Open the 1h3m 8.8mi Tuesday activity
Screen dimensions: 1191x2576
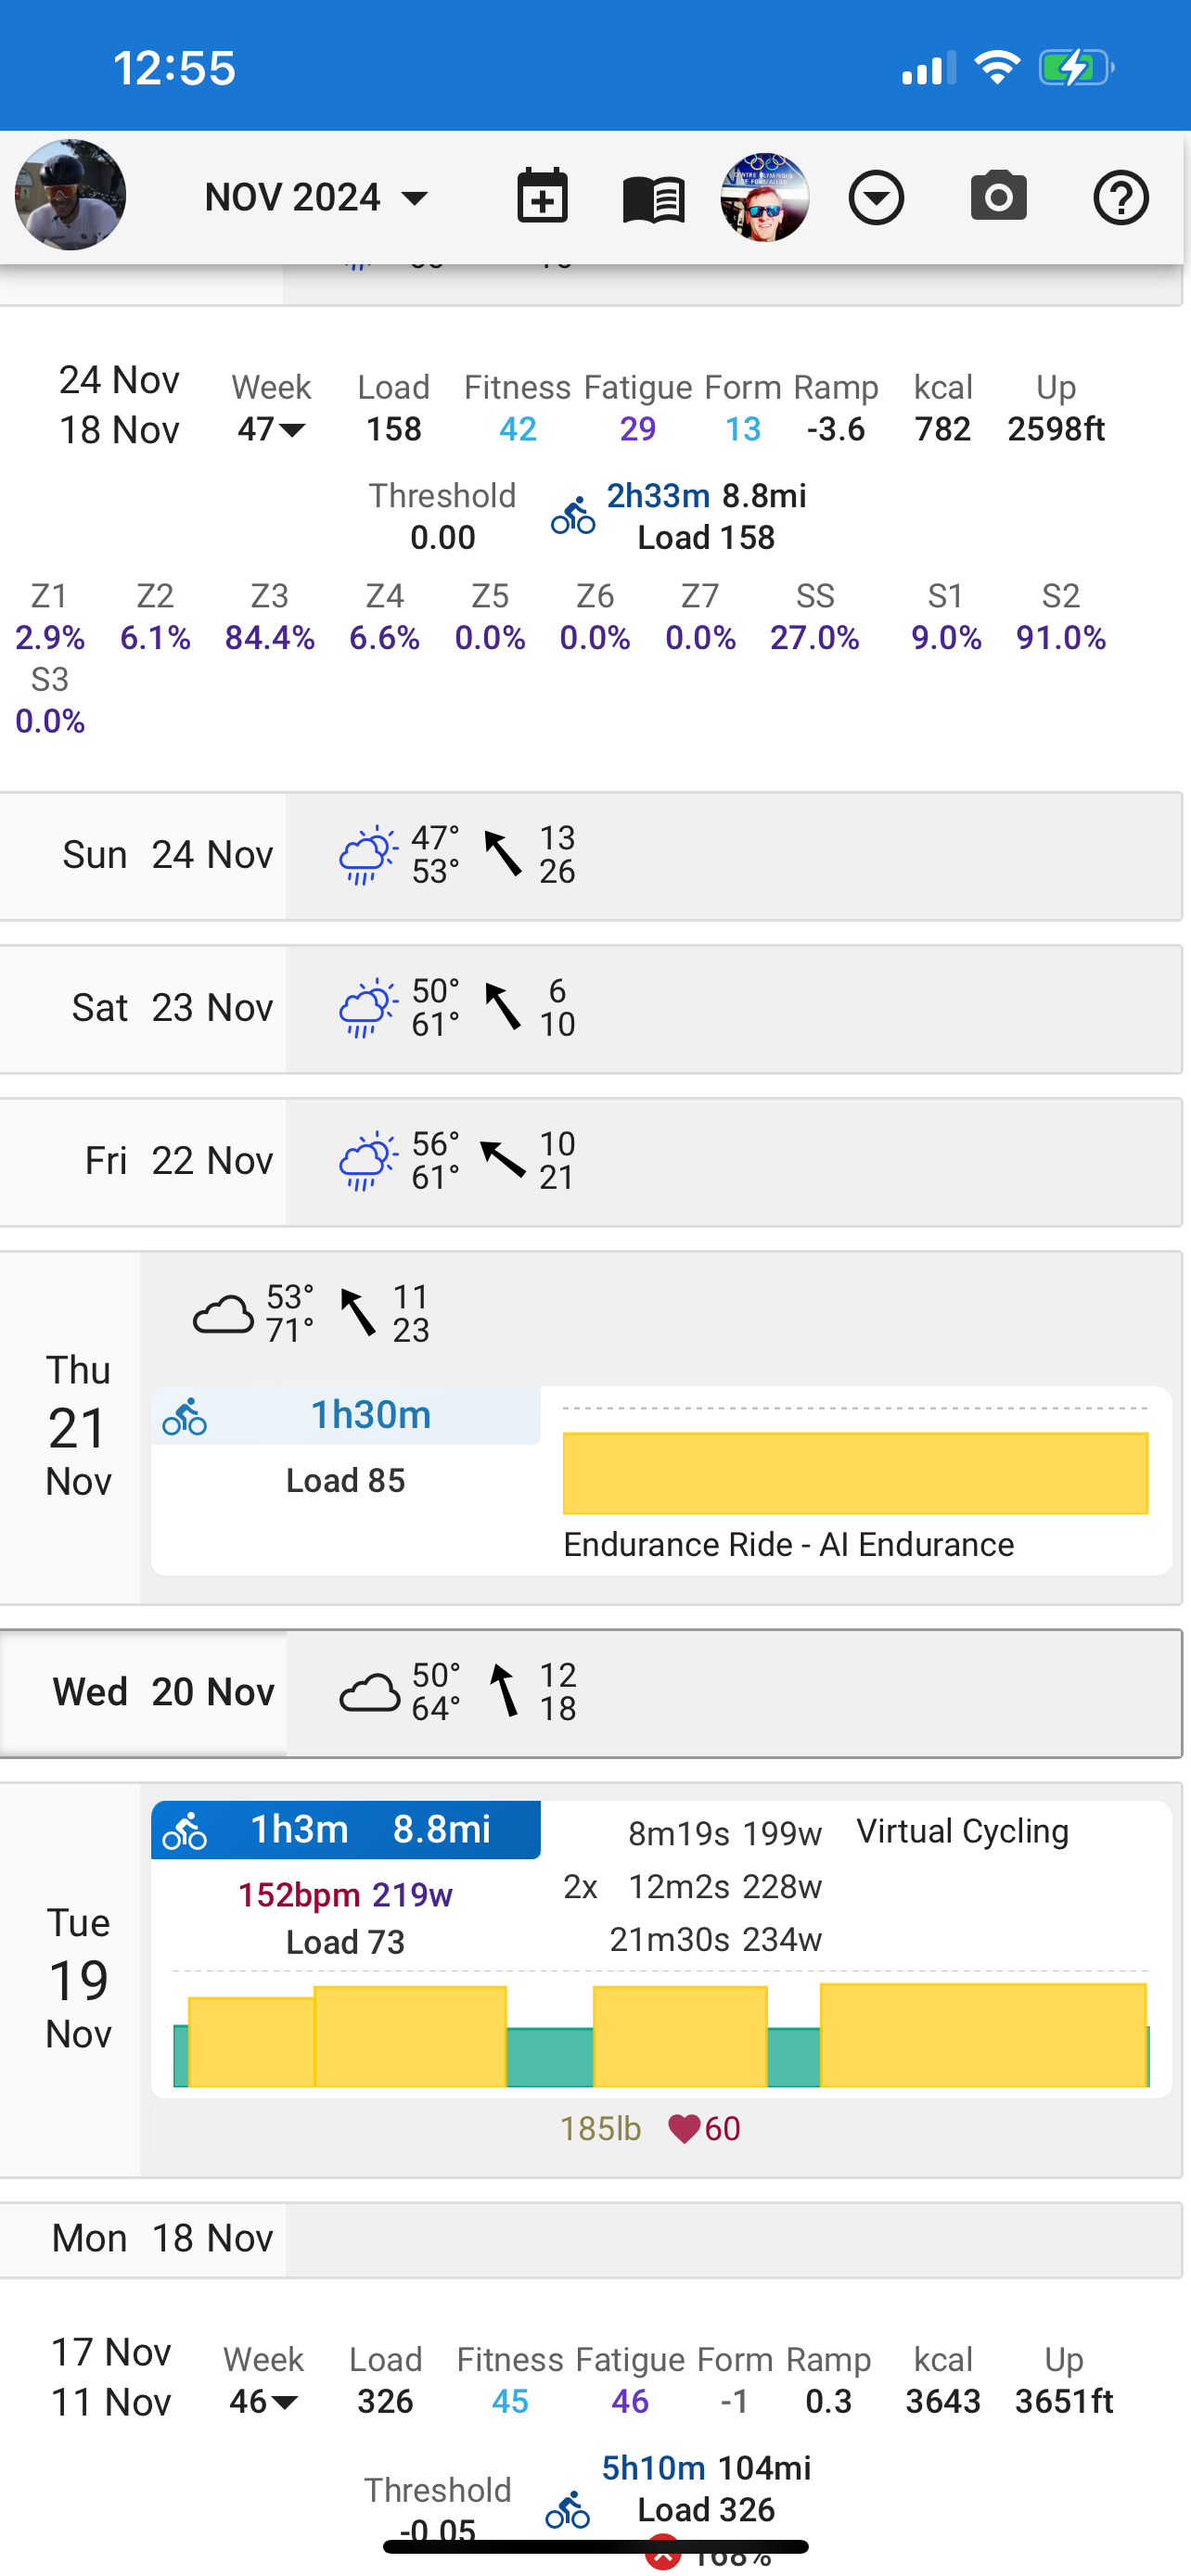(x=346, y=1830)
